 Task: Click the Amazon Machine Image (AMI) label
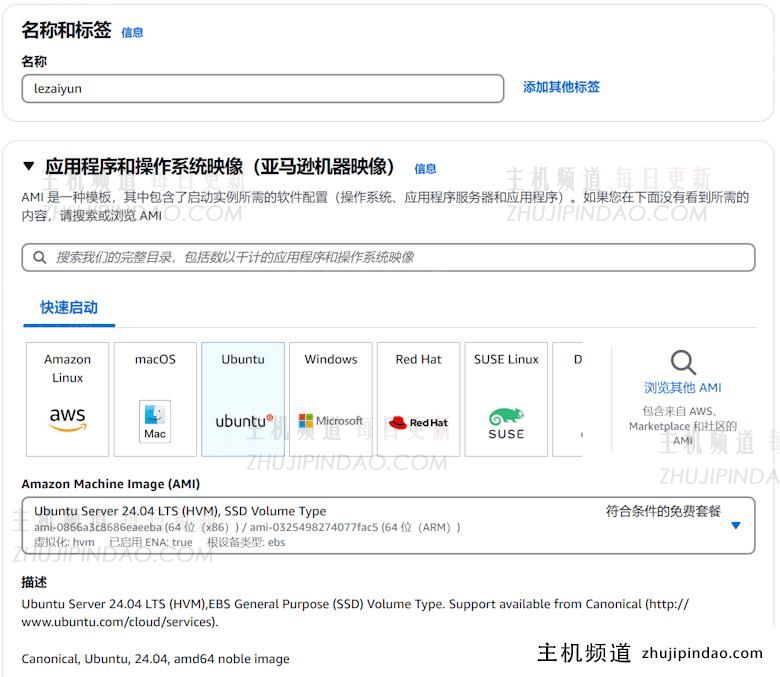pyautogui.click(x=110, y=484)
